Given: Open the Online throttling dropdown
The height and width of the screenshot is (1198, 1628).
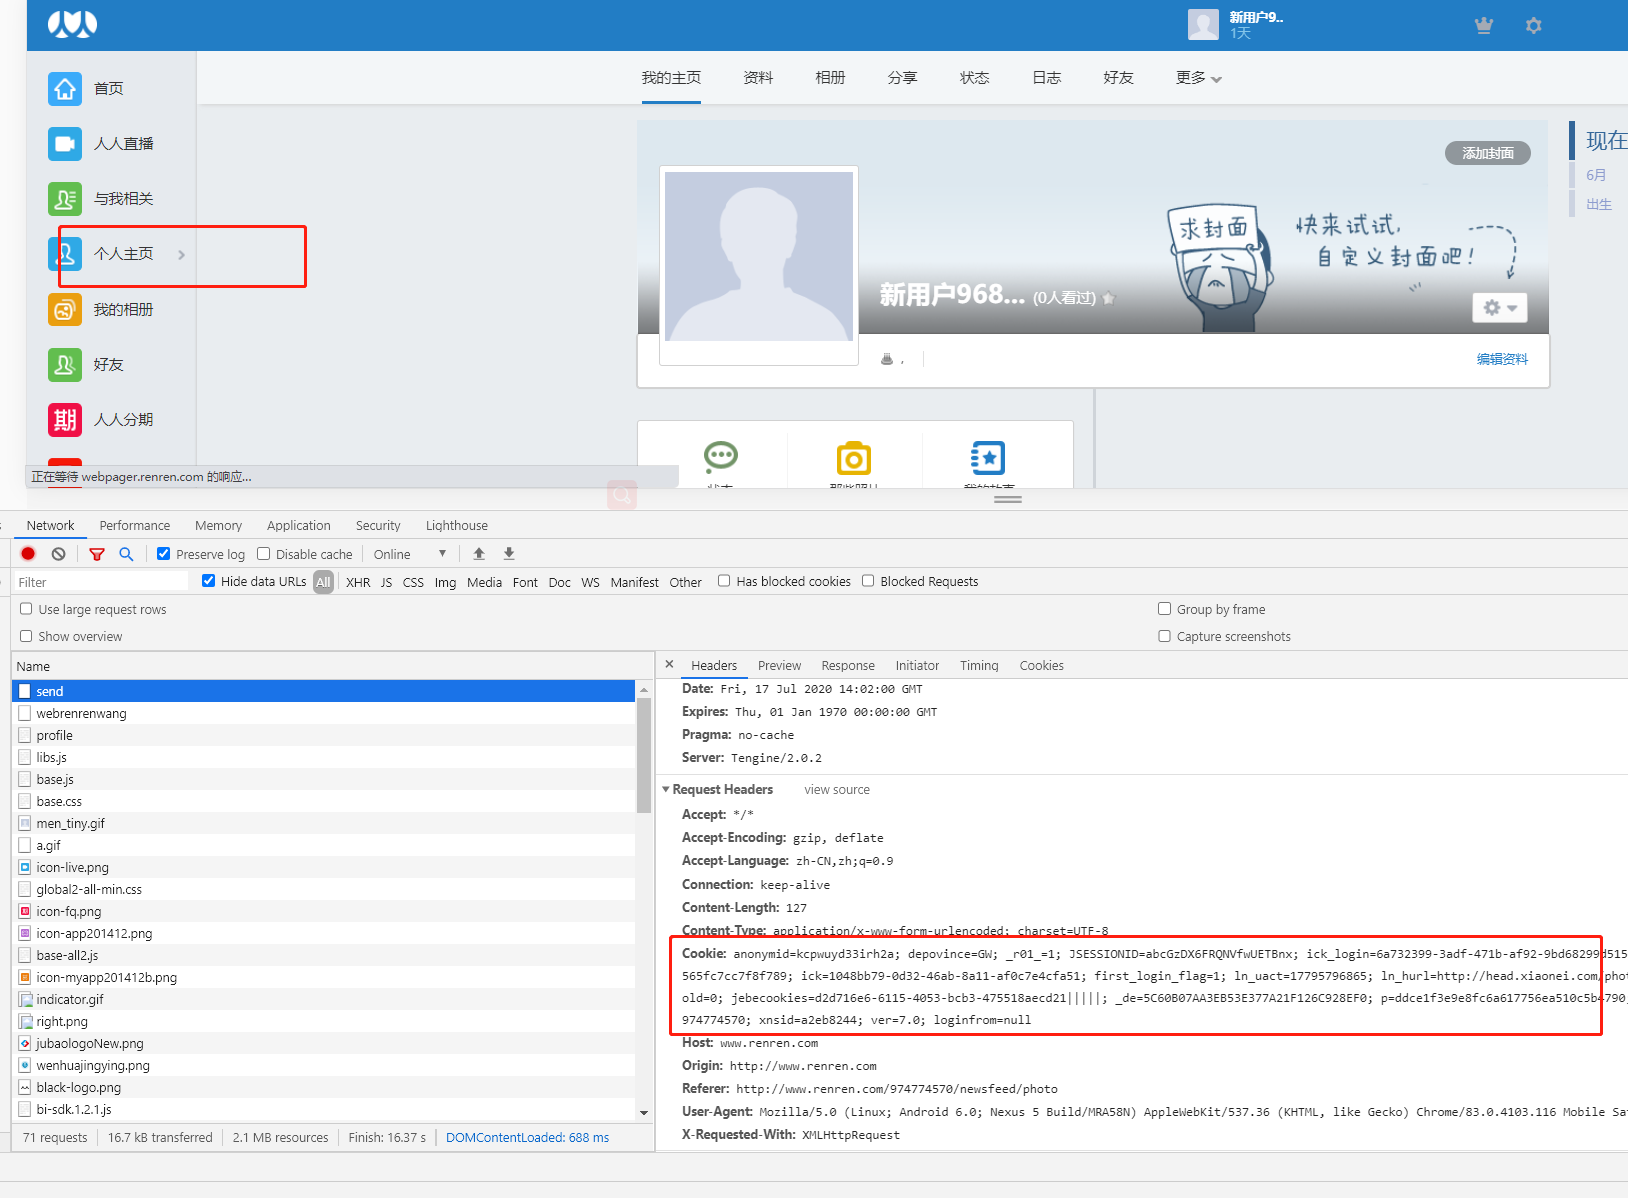Looking at the screenshot, I should [410, 554].
